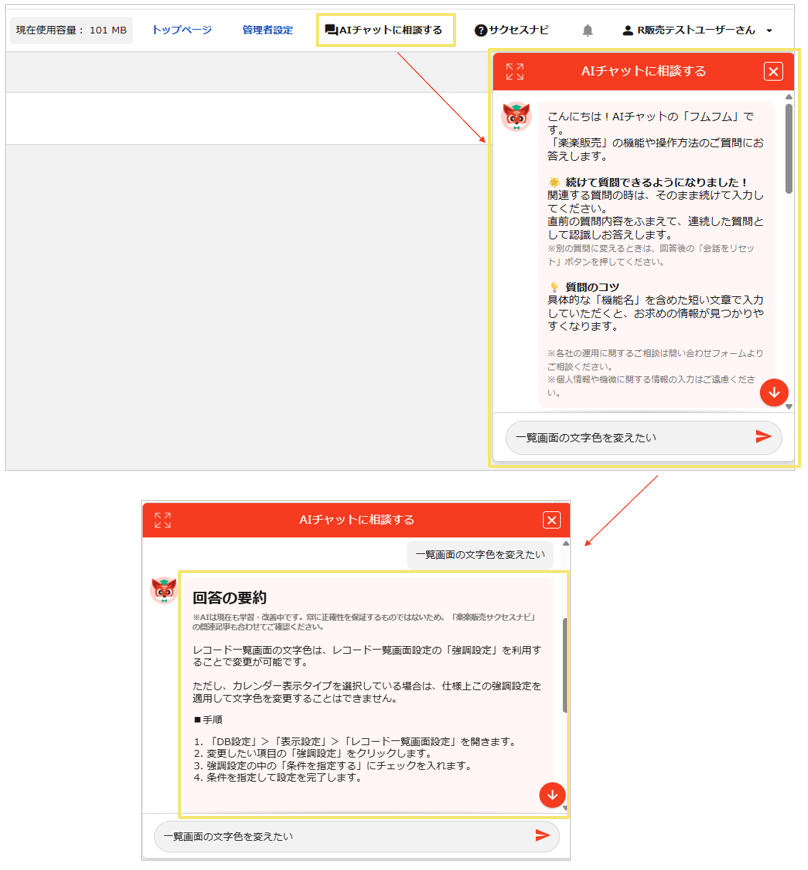Click the chat bubble icon in AIチャット menu
Image resolution: width=808 pixels, height=870 pixels.
[331, 30]
